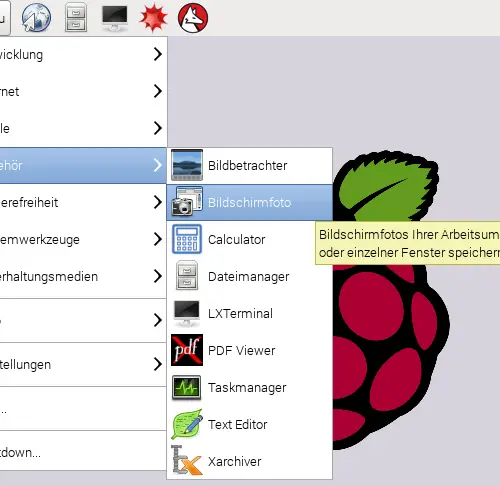
Task: Click the LXTerminal monitor icon
Action: coord(187,313)
